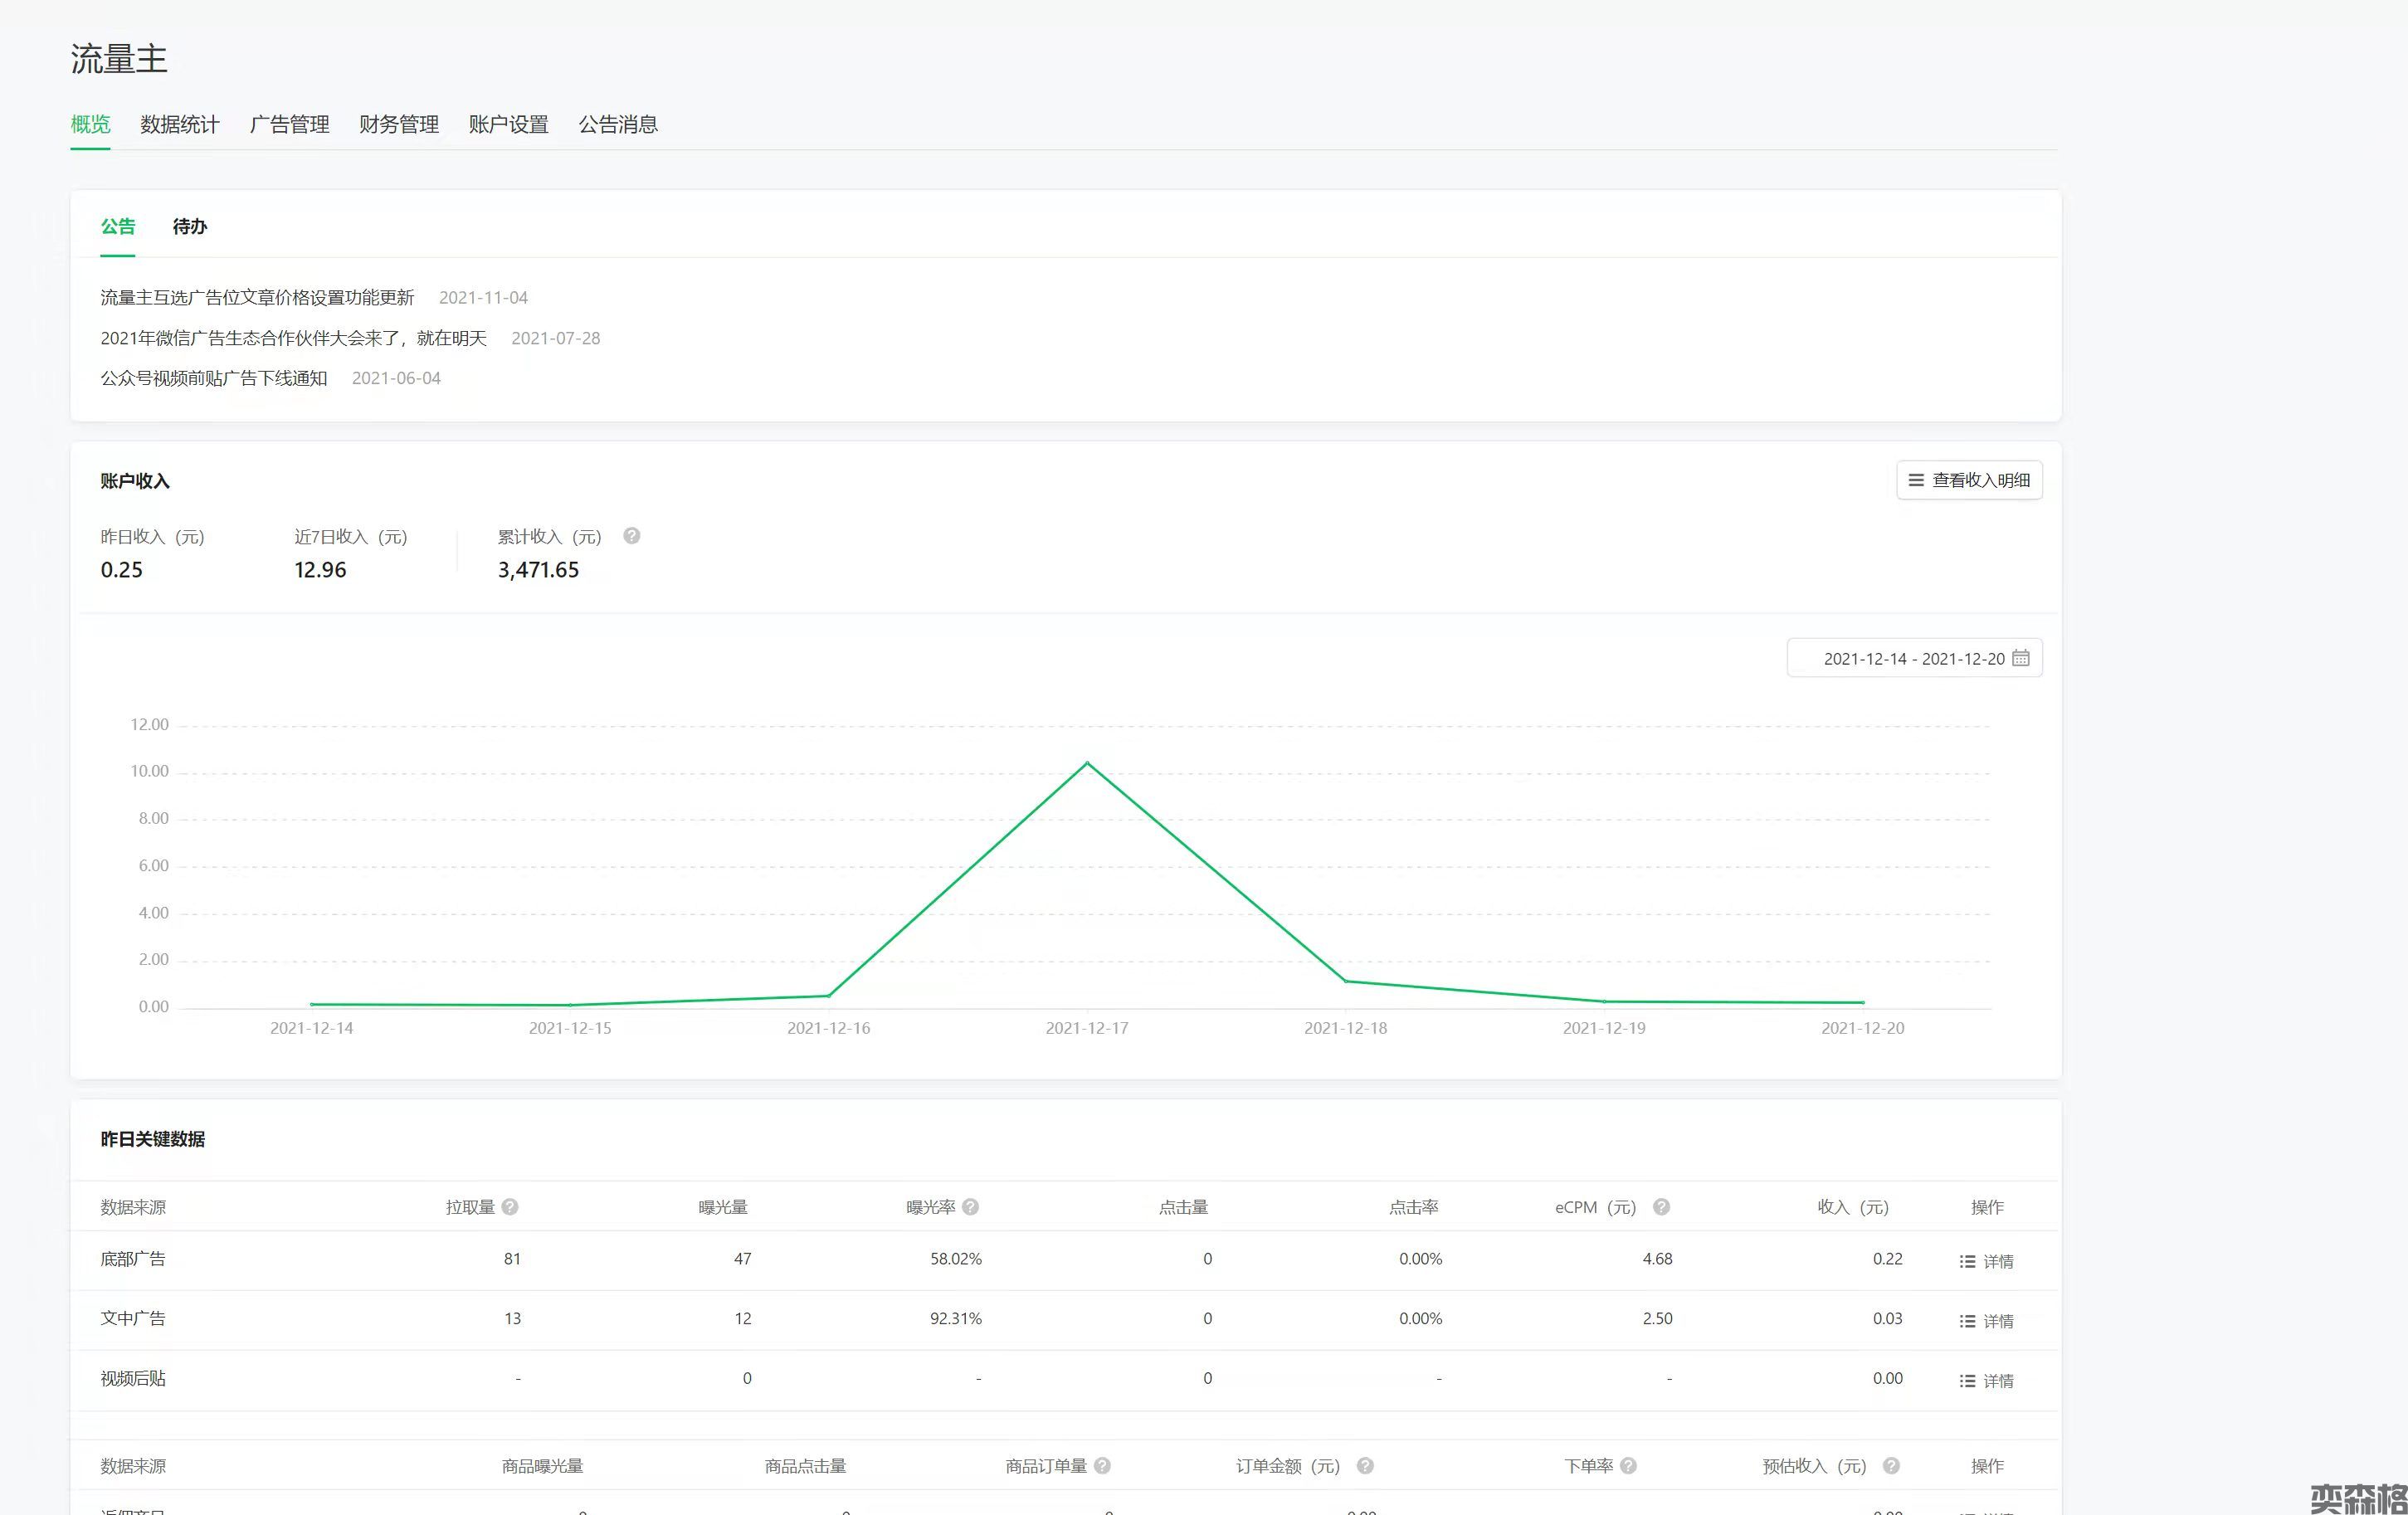This screenshot has width=2408, height=1515.
Task: Open announcement 流量主互选广告位文章价格设置功能更新
Action: 257,298
